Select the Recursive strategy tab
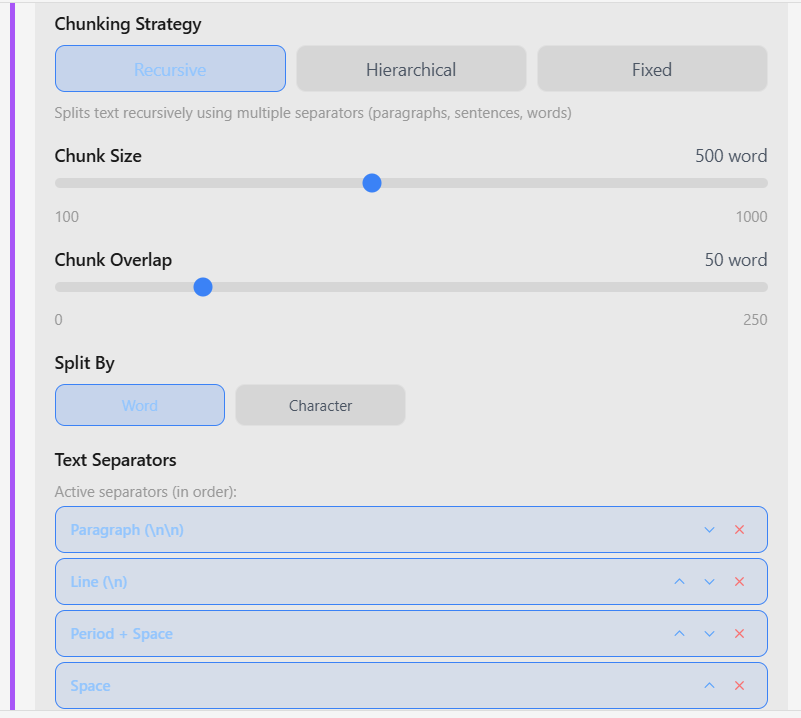Viewport: 801px width, 718px height. tap(170, 68)
